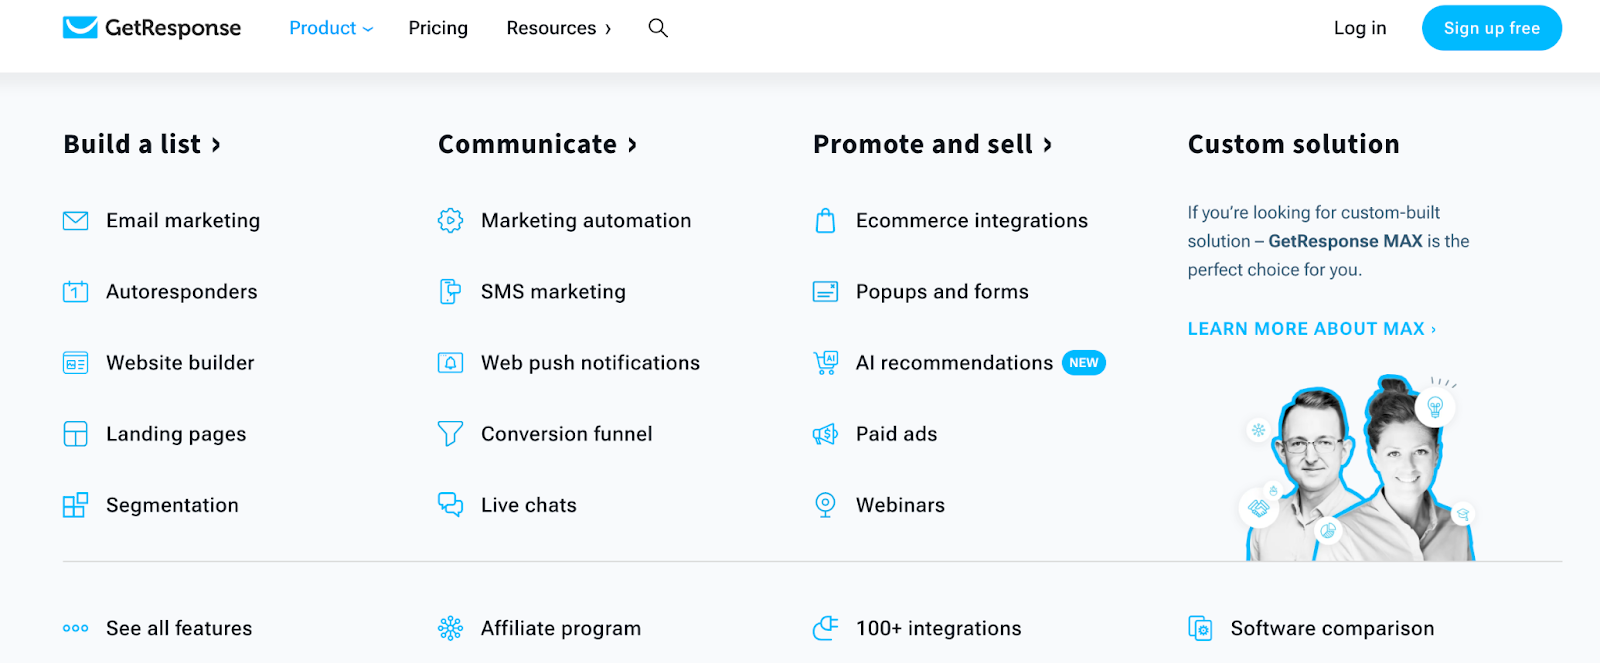Click the Autoresponders calendar icon
This screenshot has height=663, width=1600.
[76, 292]
